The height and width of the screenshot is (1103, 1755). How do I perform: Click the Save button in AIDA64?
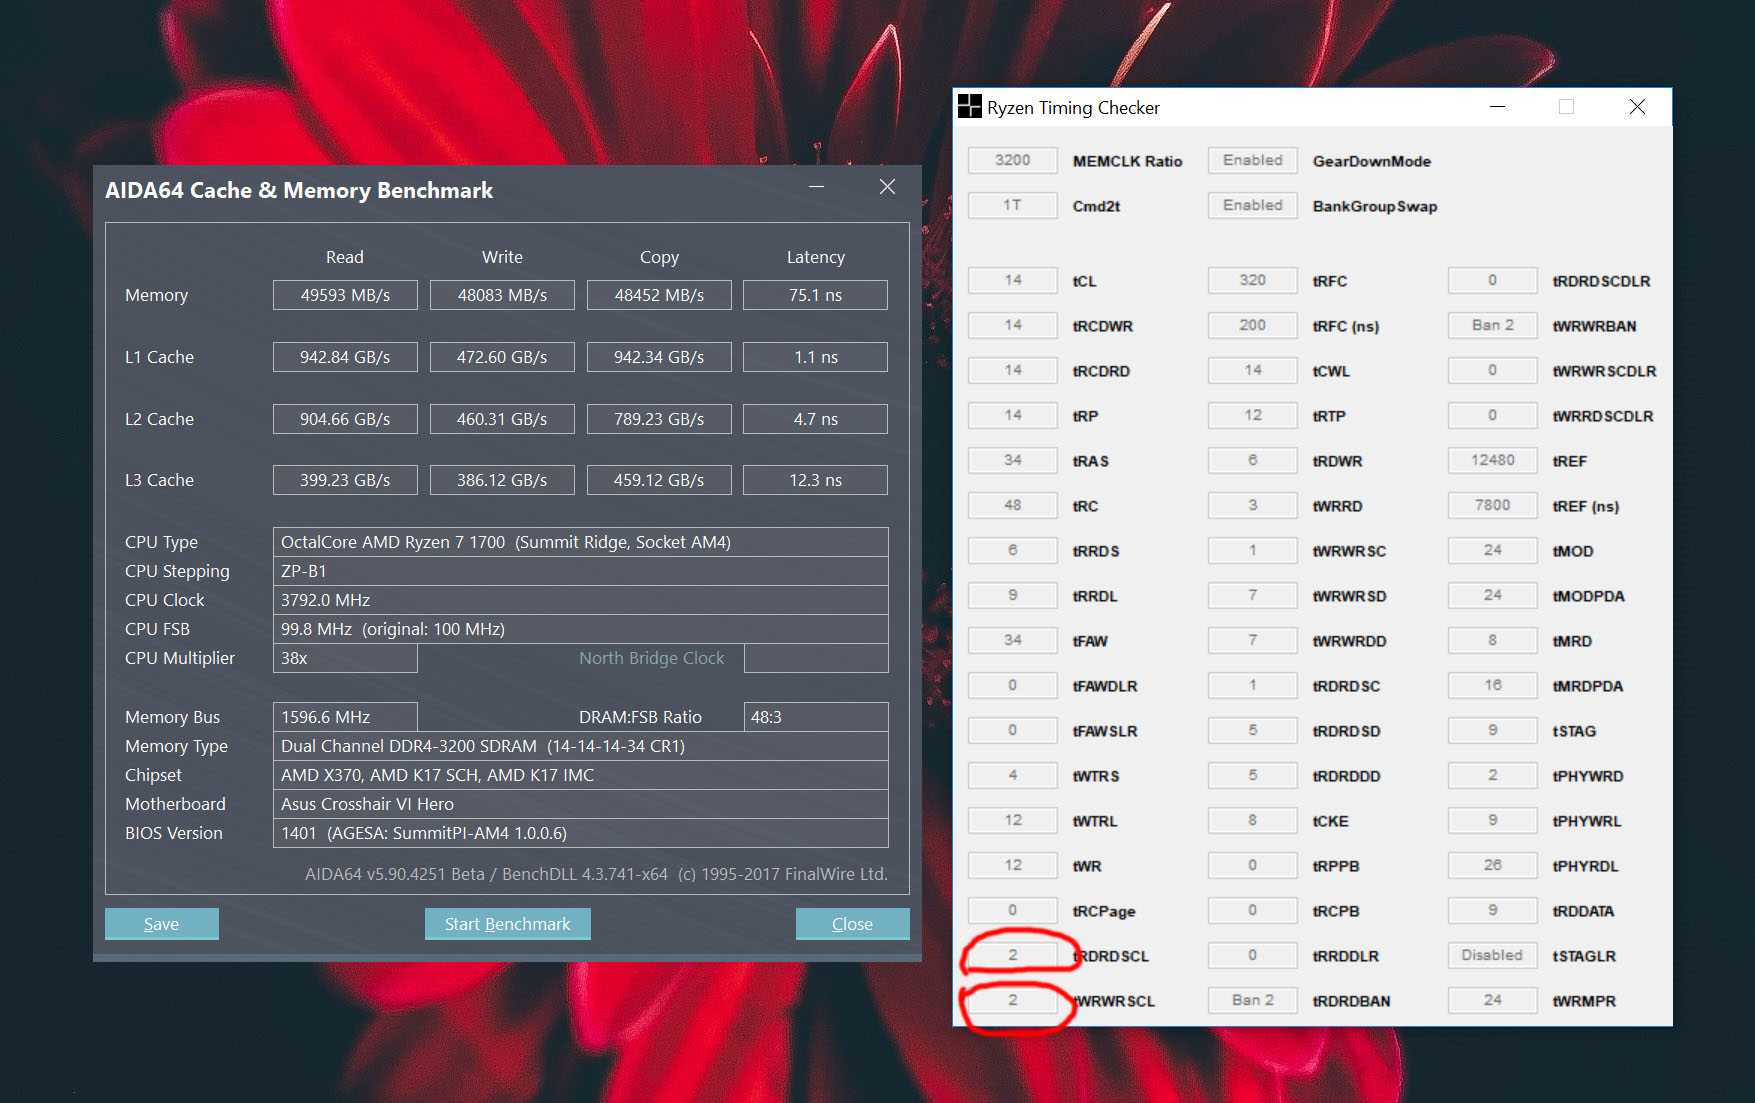[x=161, y=924]
